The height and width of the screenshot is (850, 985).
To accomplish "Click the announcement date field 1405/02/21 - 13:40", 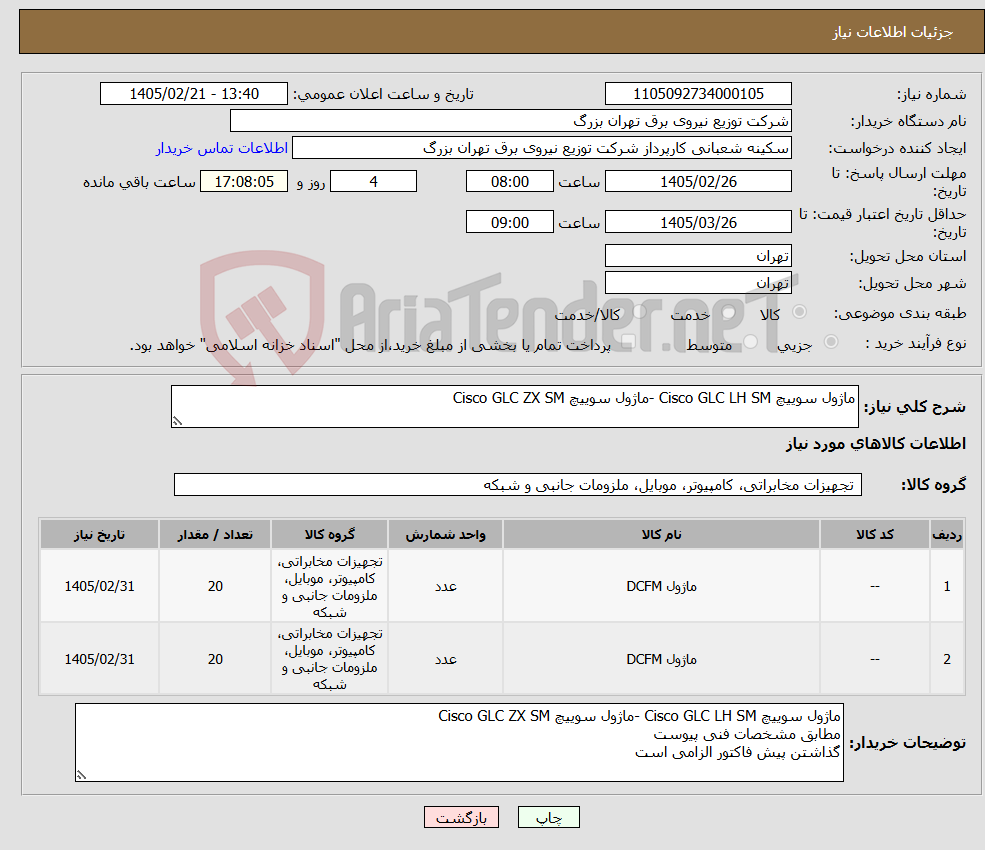I will 193,94.
